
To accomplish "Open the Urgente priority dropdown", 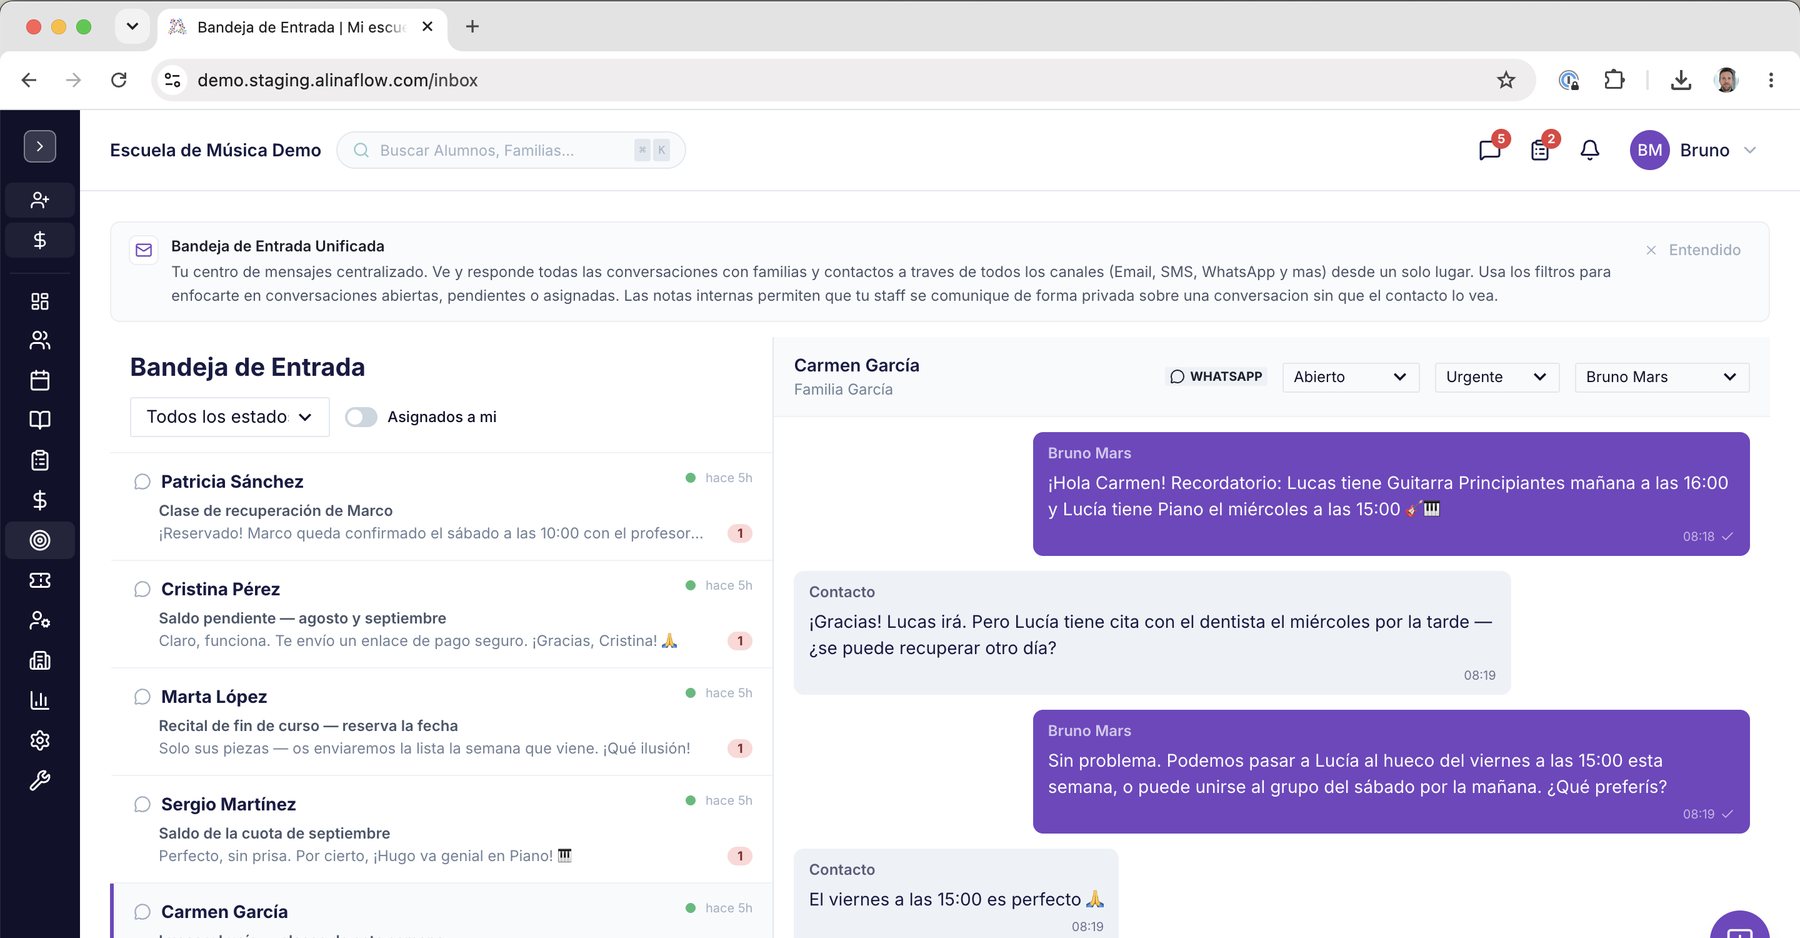I will (1496, 377).
